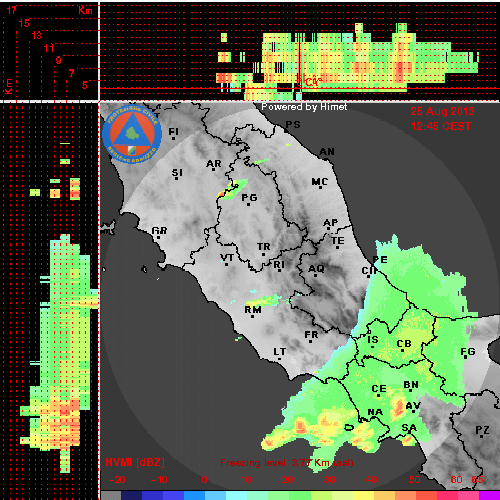
Task: Click the horizontal "Km" label beside 17
Action: tap(85, 10)
